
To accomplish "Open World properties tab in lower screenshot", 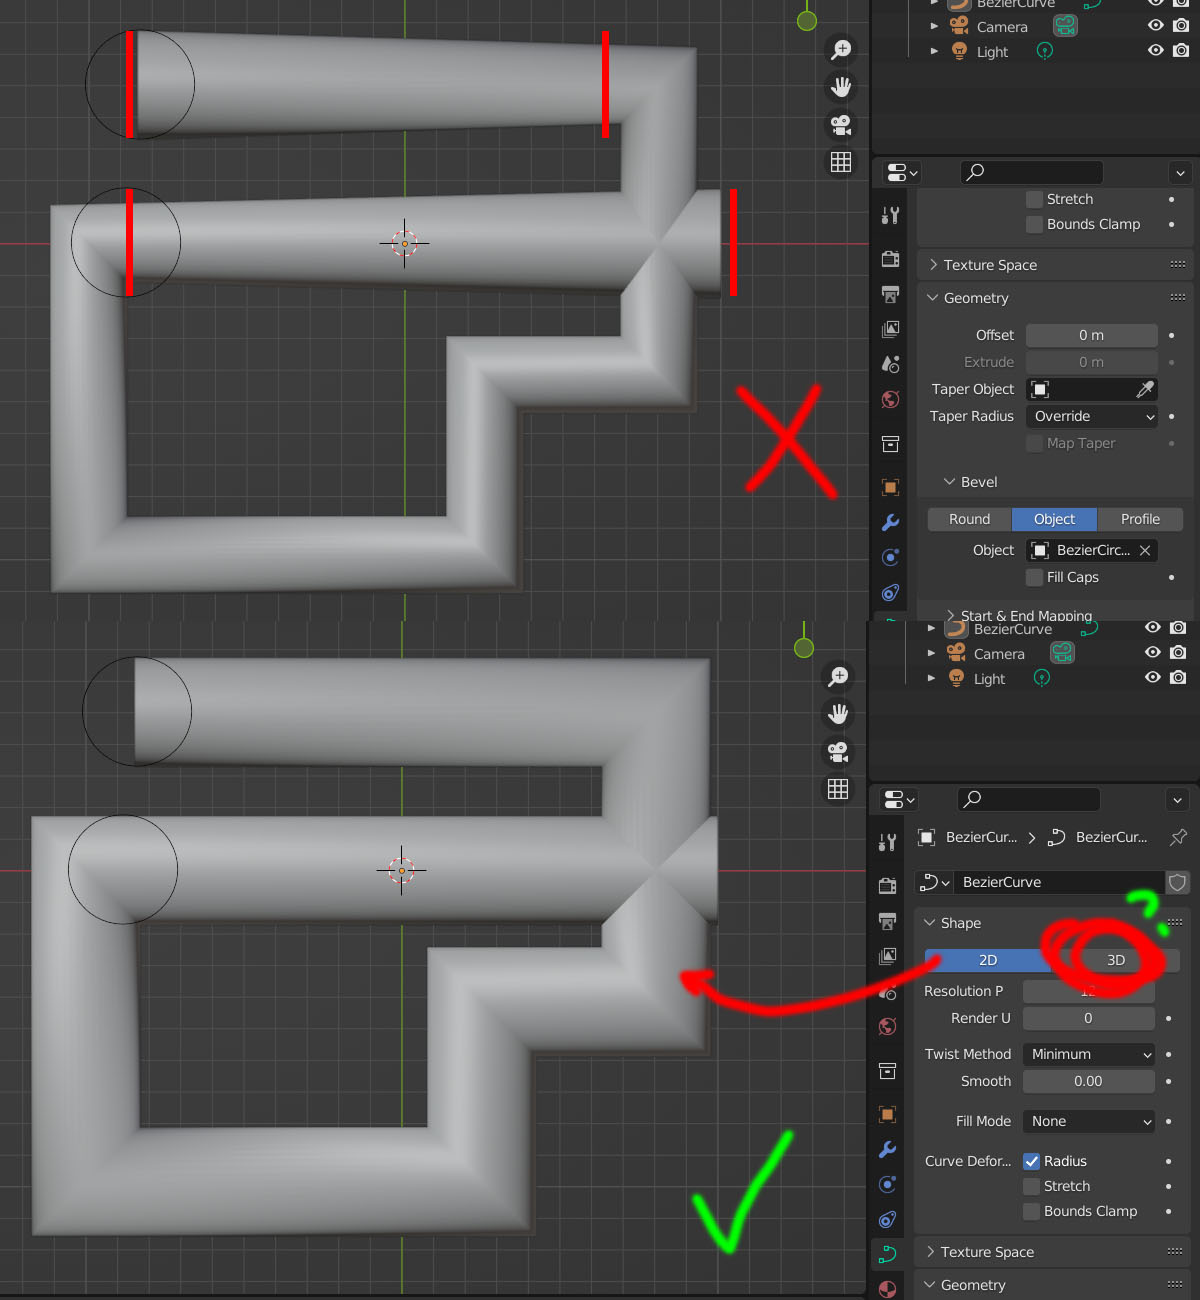I will click(888, 1027).
